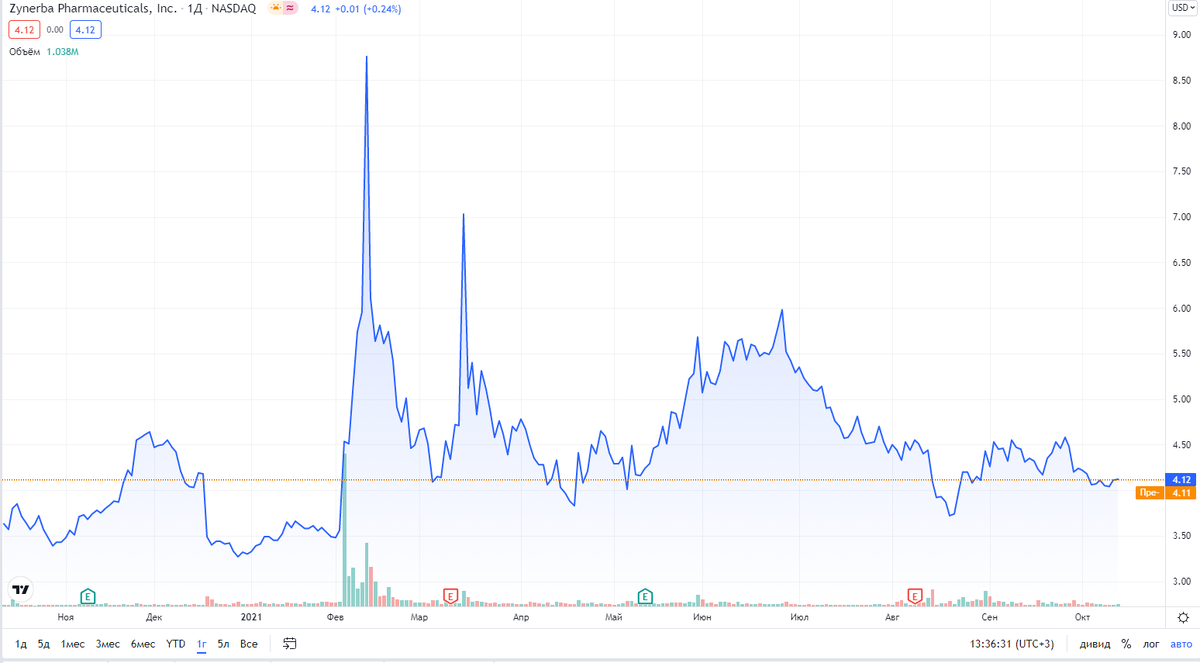Select the Все time range

point(249,644)
